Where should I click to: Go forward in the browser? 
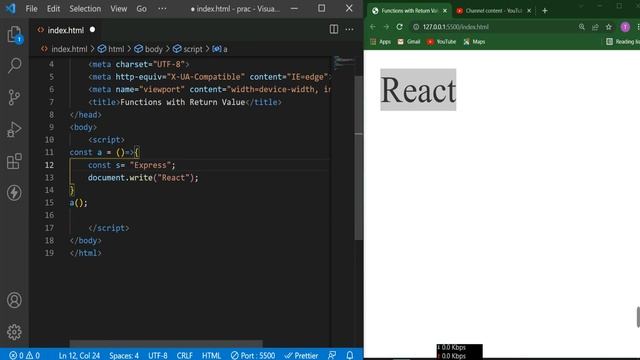(x=386, y=27)
